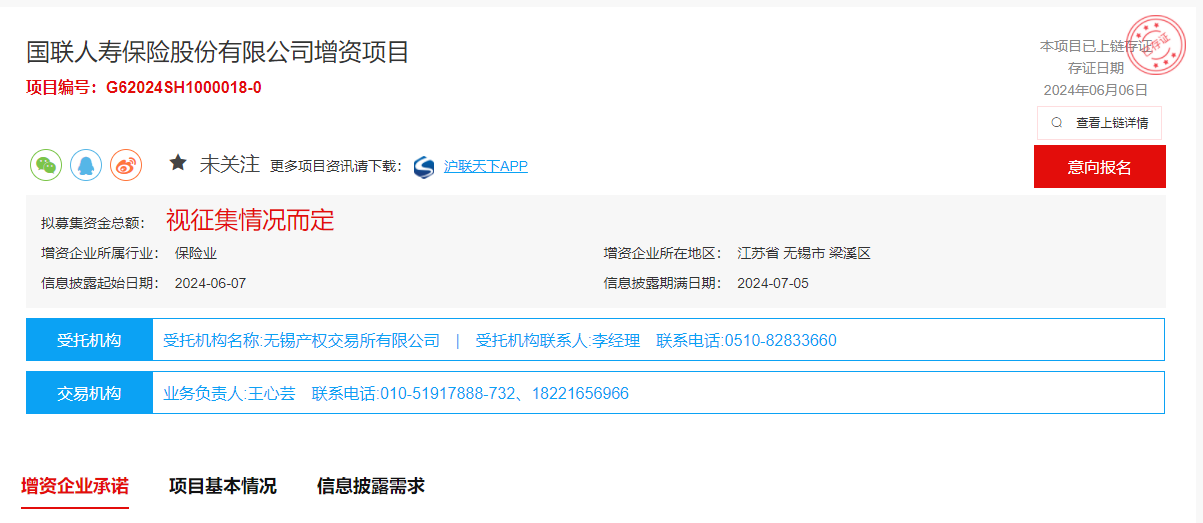Click the 沪联天下 app logo icon

(424, 167)
